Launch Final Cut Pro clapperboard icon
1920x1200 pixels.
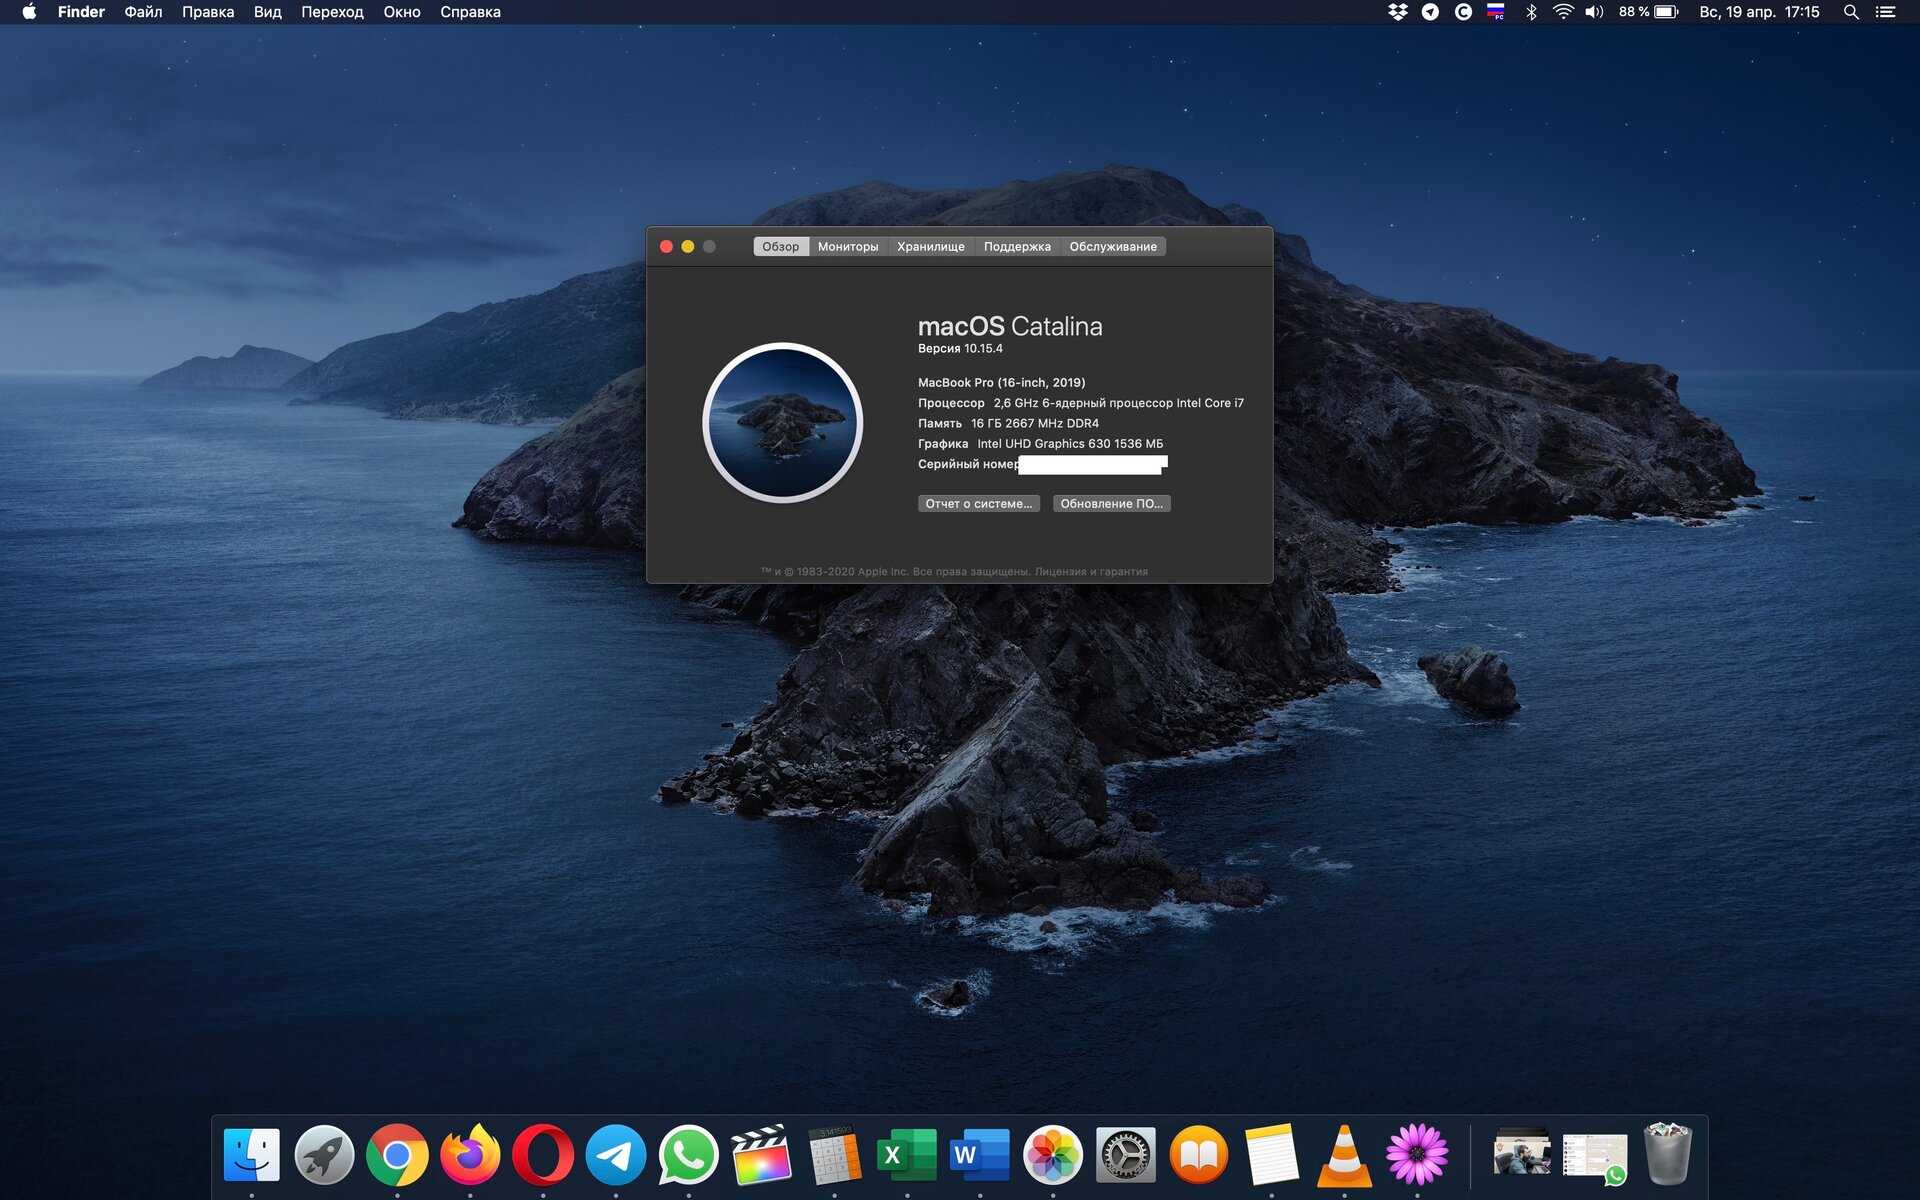point(761,1155)
